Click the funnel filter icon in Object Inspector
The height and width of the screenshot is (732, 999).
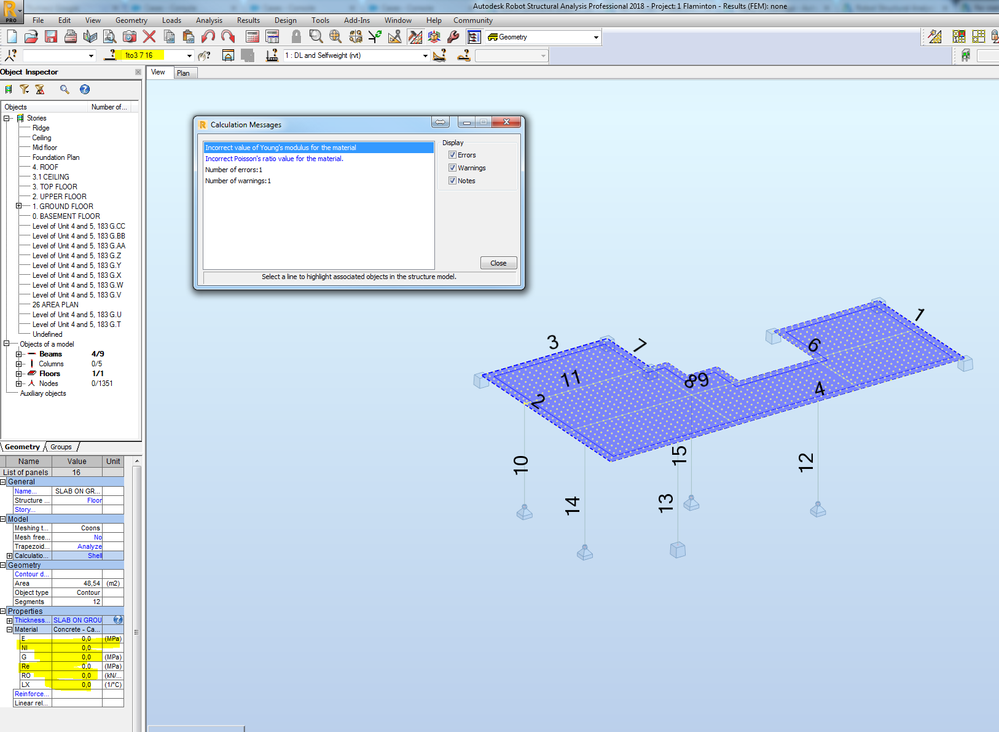24,89
